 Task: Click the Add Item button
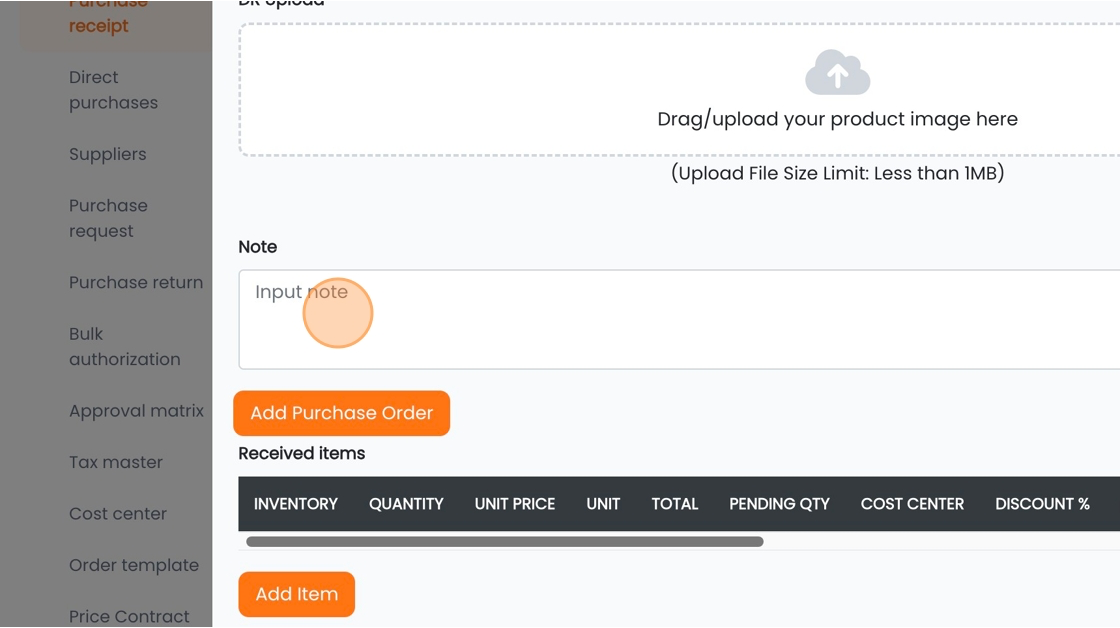pos(296,594)
